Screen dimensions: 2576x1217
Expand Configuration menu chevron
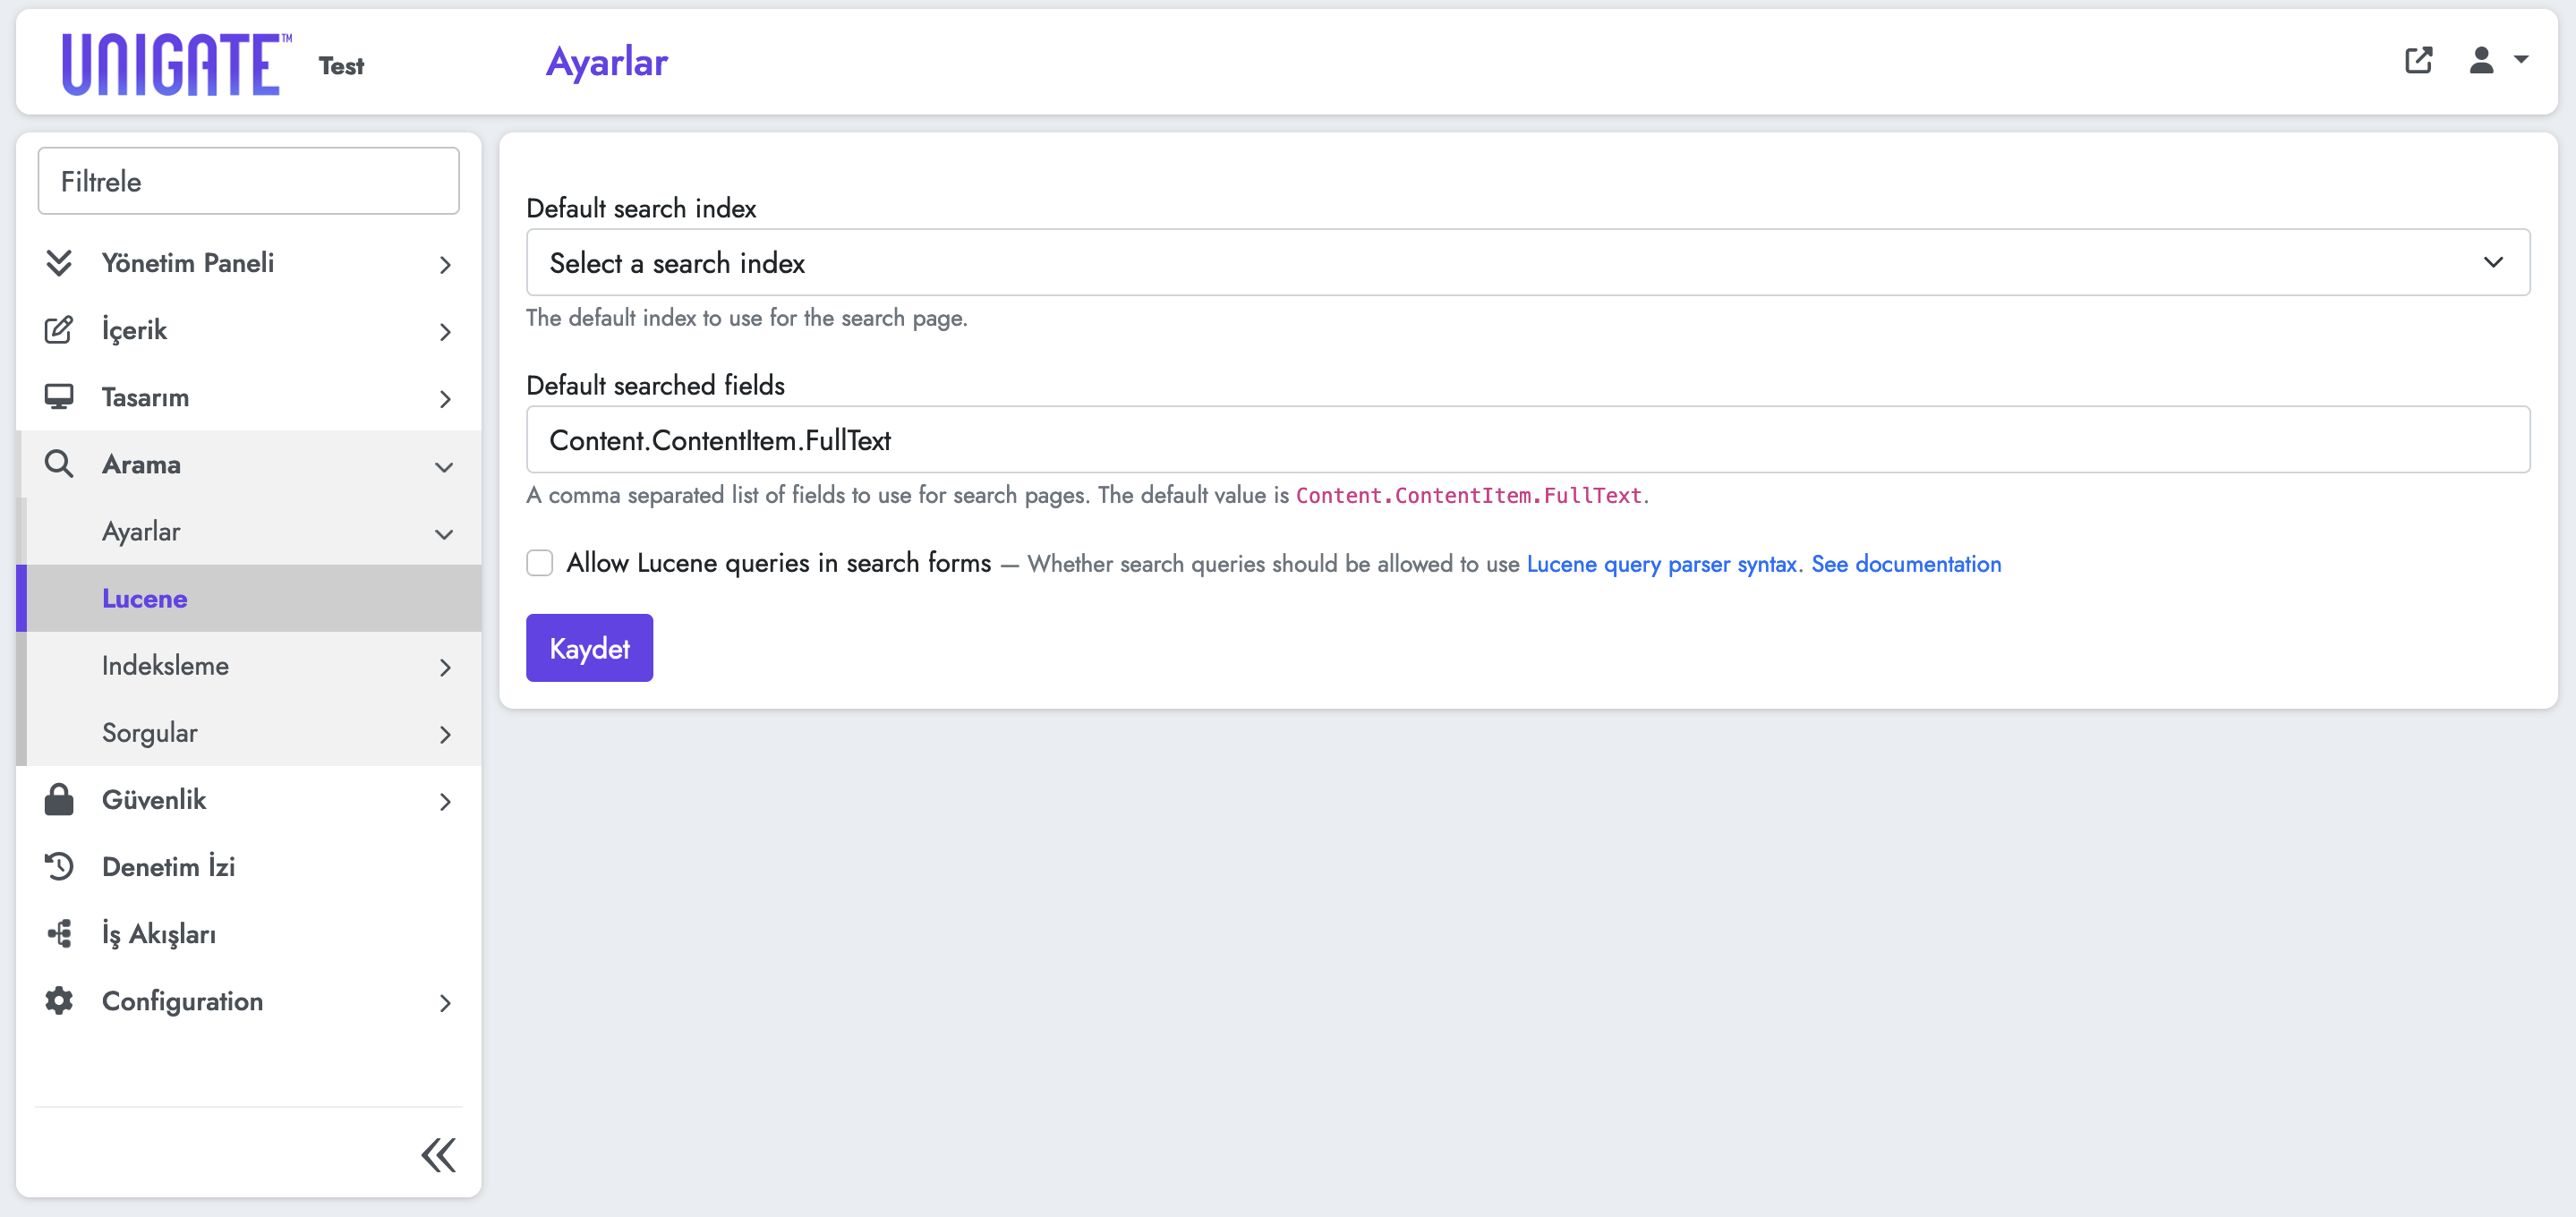click(x=445, y=1003)
